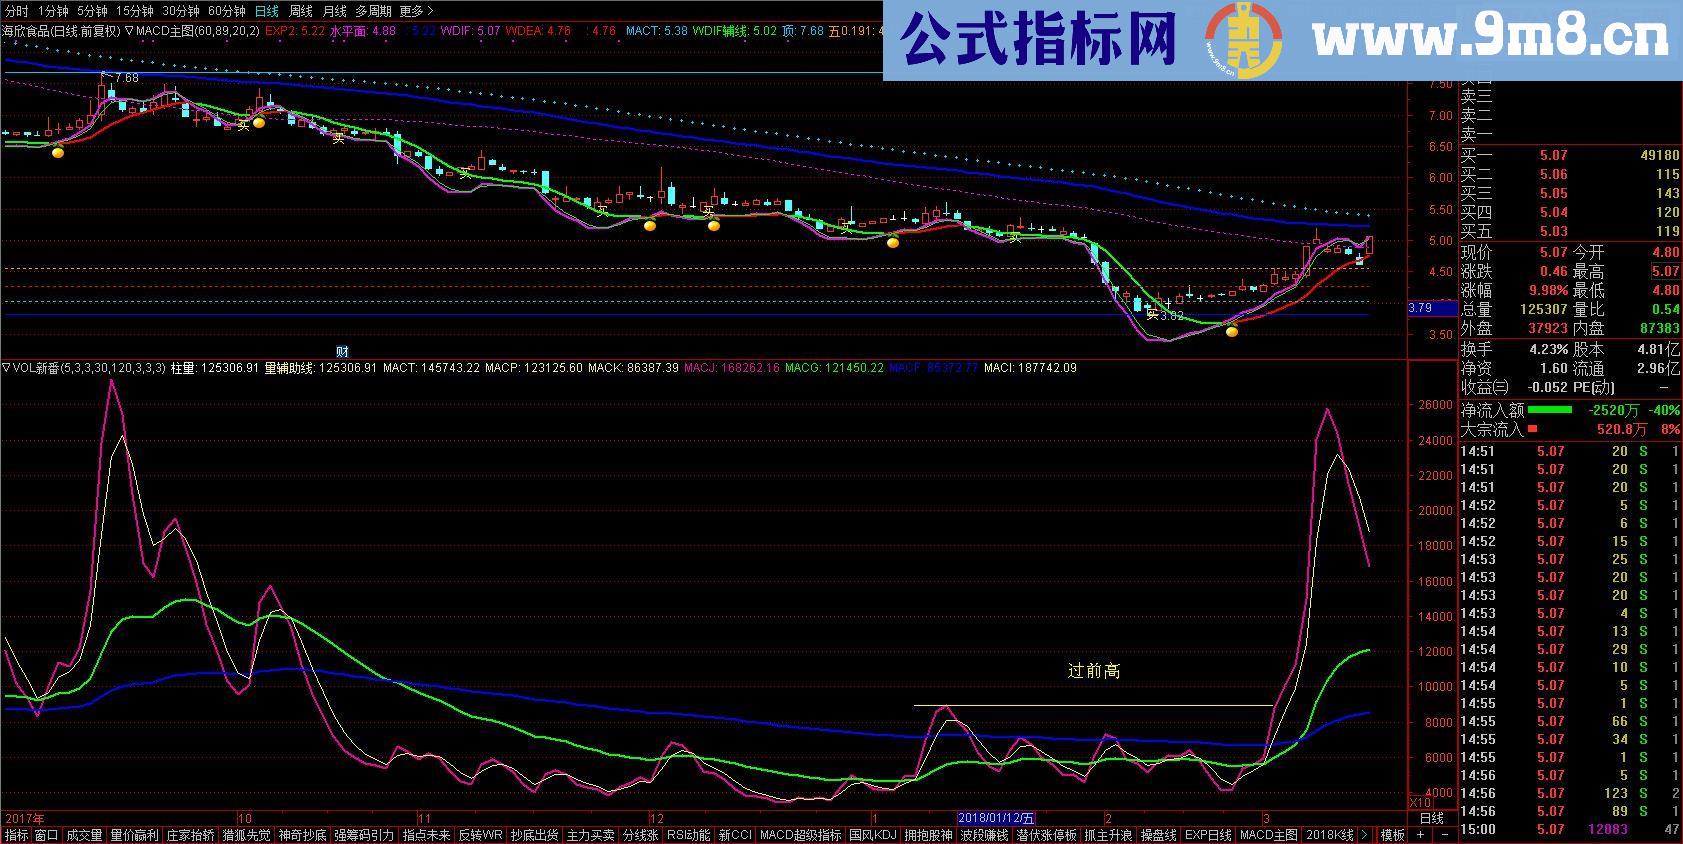Click the 大宗流入 red bar
Viewport: 1683px width, 844px height.
tap(1532, 429)
